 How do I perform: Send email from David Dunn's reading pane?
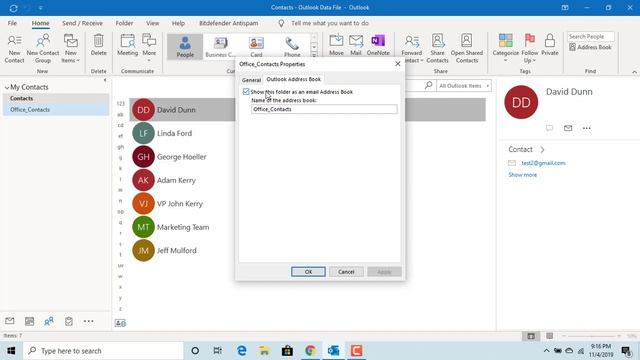[568, 128]
